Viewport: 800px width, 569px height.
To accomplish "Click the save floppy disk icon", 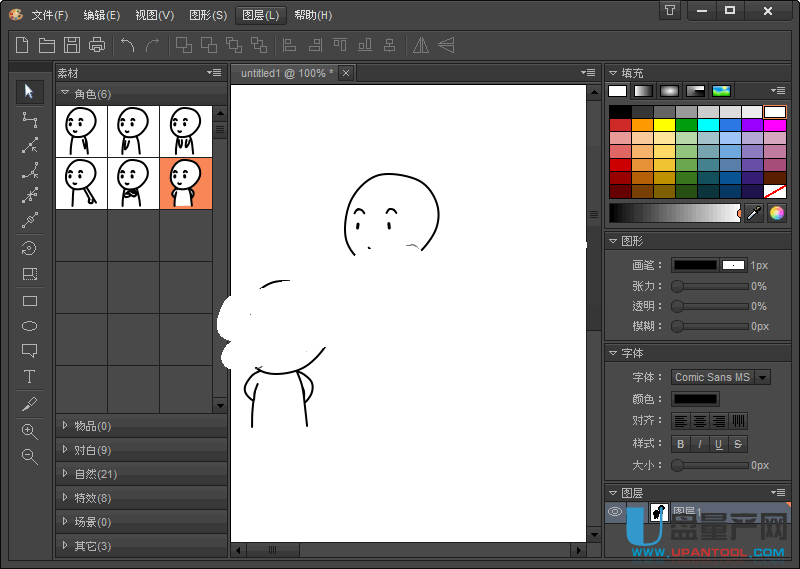I will tap(72, 45).
